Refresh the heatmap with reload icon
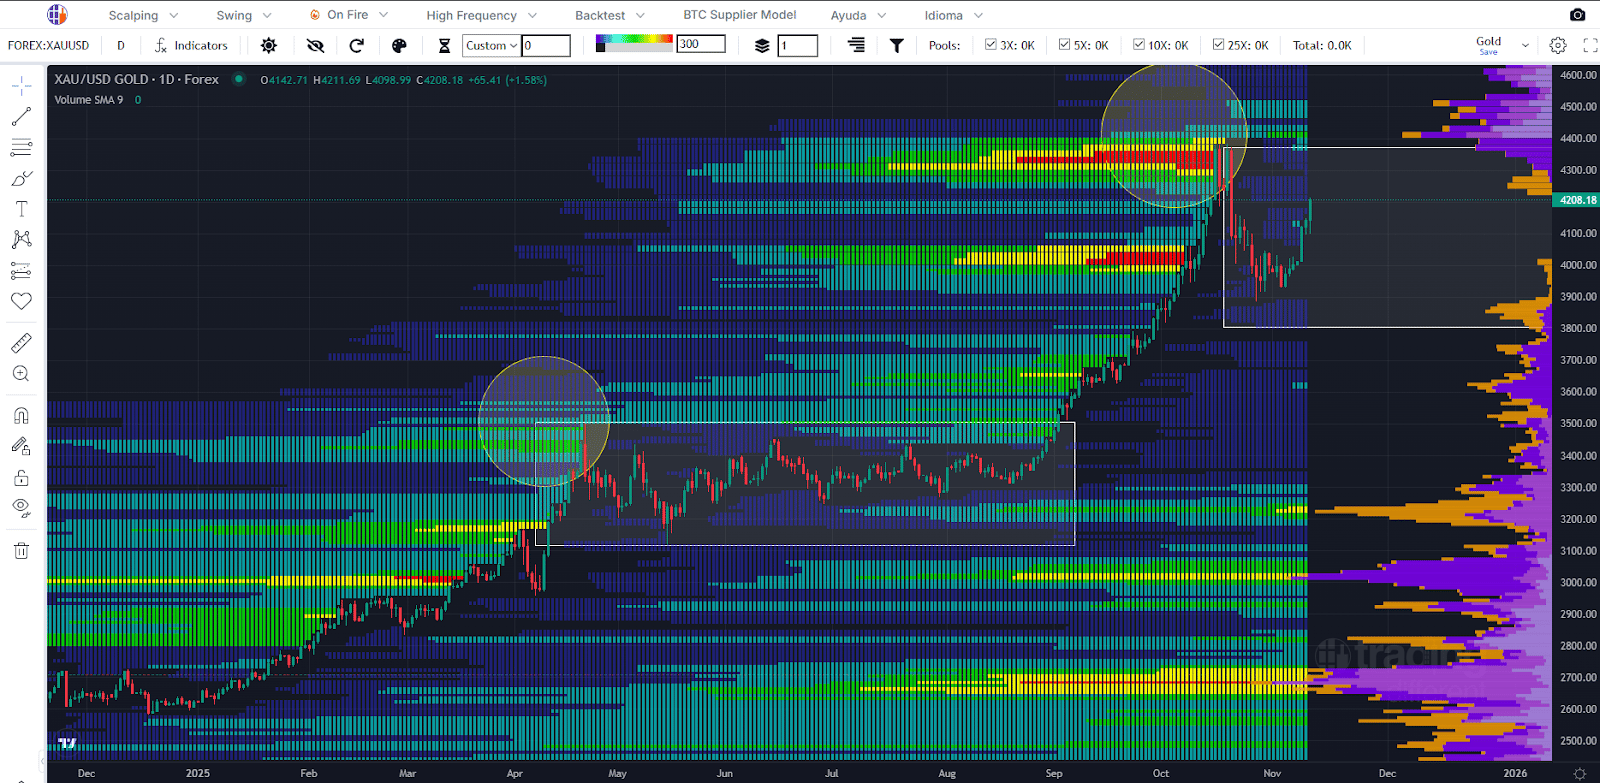 [x=357, y=45]
